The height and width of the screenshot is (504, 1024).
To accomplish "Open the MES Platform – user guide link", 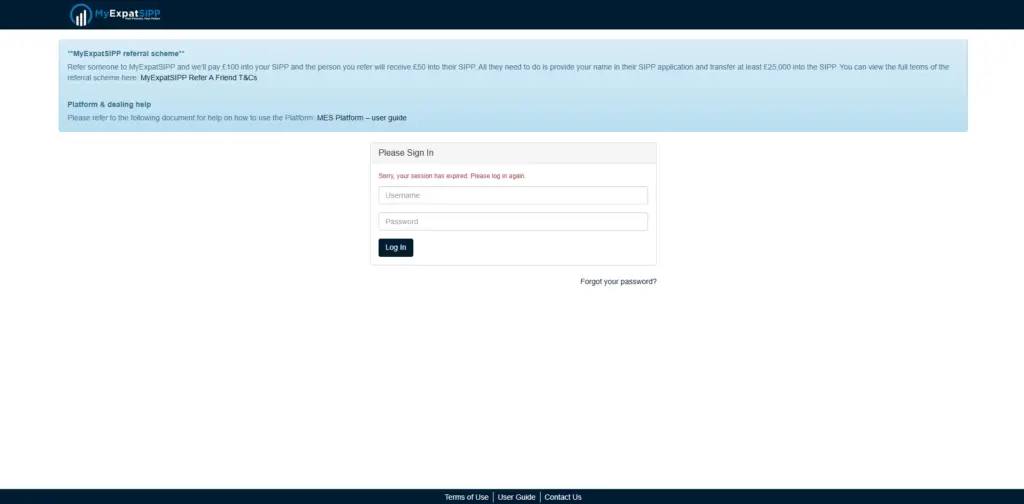I will pyautogui.click(x=362, y=118).
